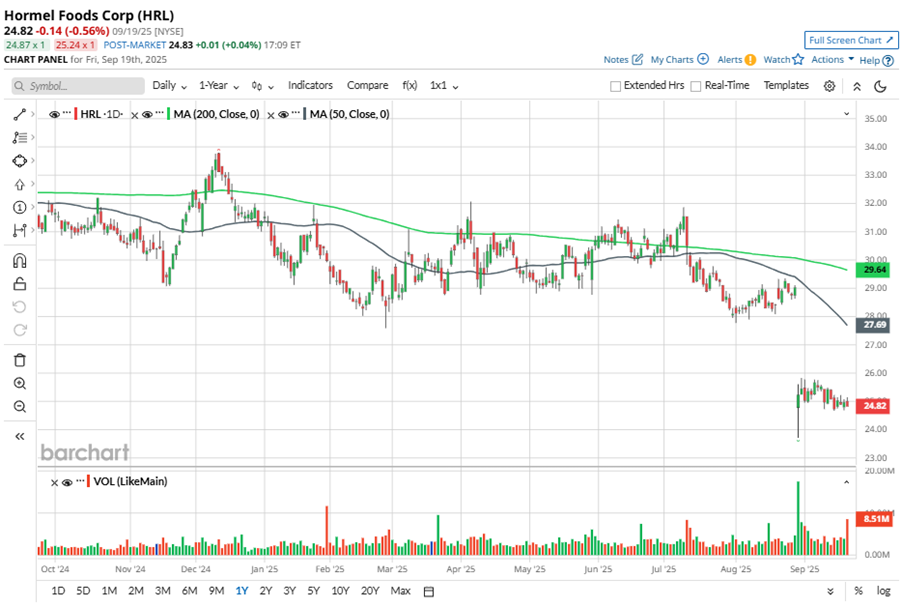Click the MA 50 dark gray color marker

(304, 114)
